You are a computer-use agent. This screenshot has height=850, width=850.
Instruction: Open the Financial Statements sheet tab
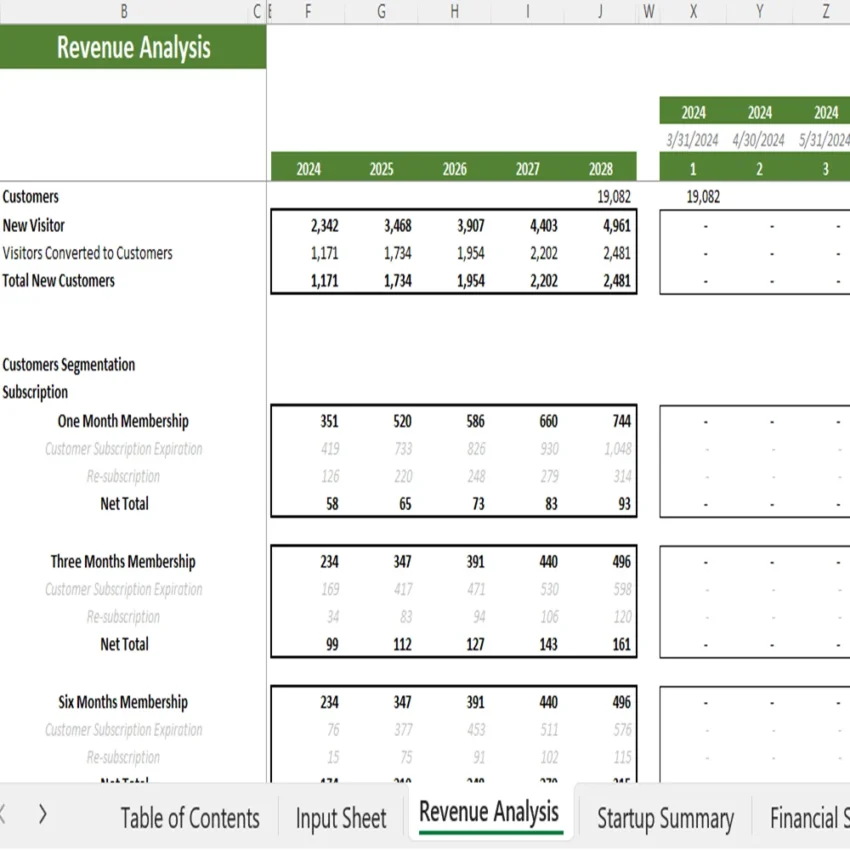(812, 818)
